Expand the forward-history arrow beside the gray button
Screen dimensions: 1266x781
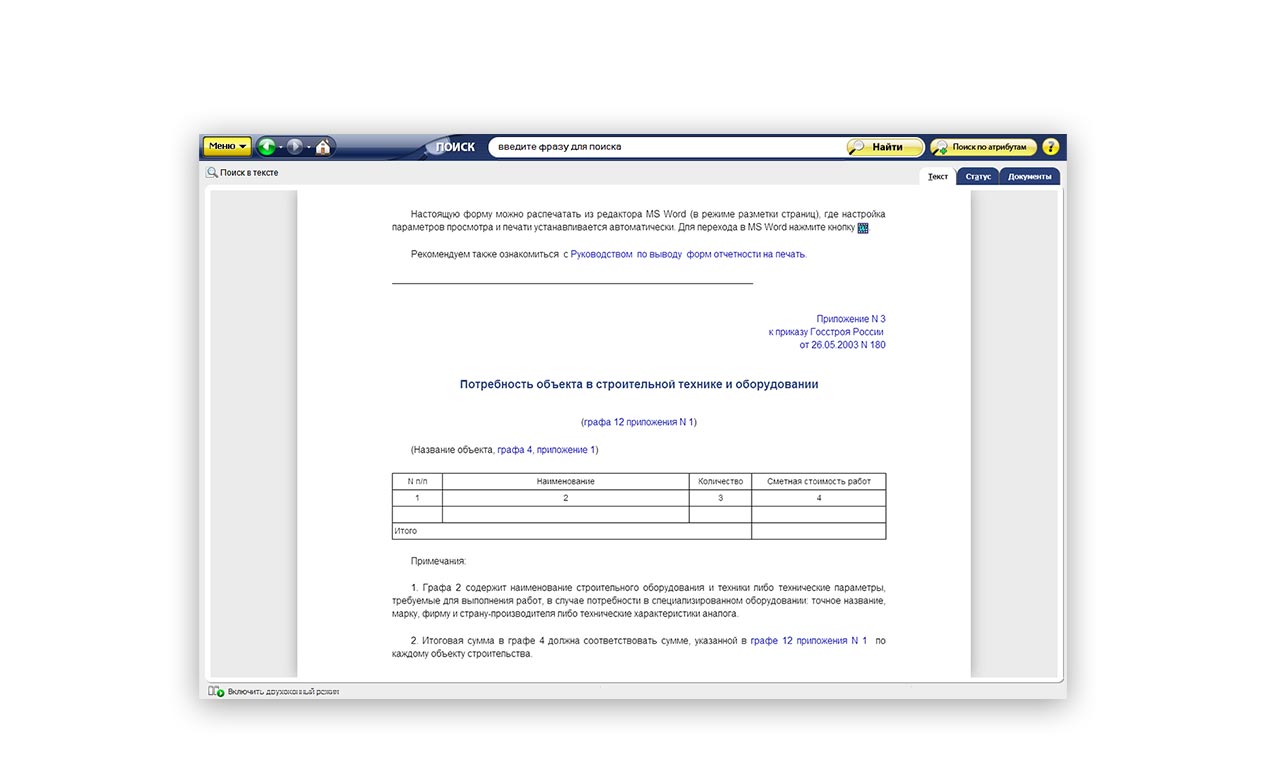tap(309, 148)
